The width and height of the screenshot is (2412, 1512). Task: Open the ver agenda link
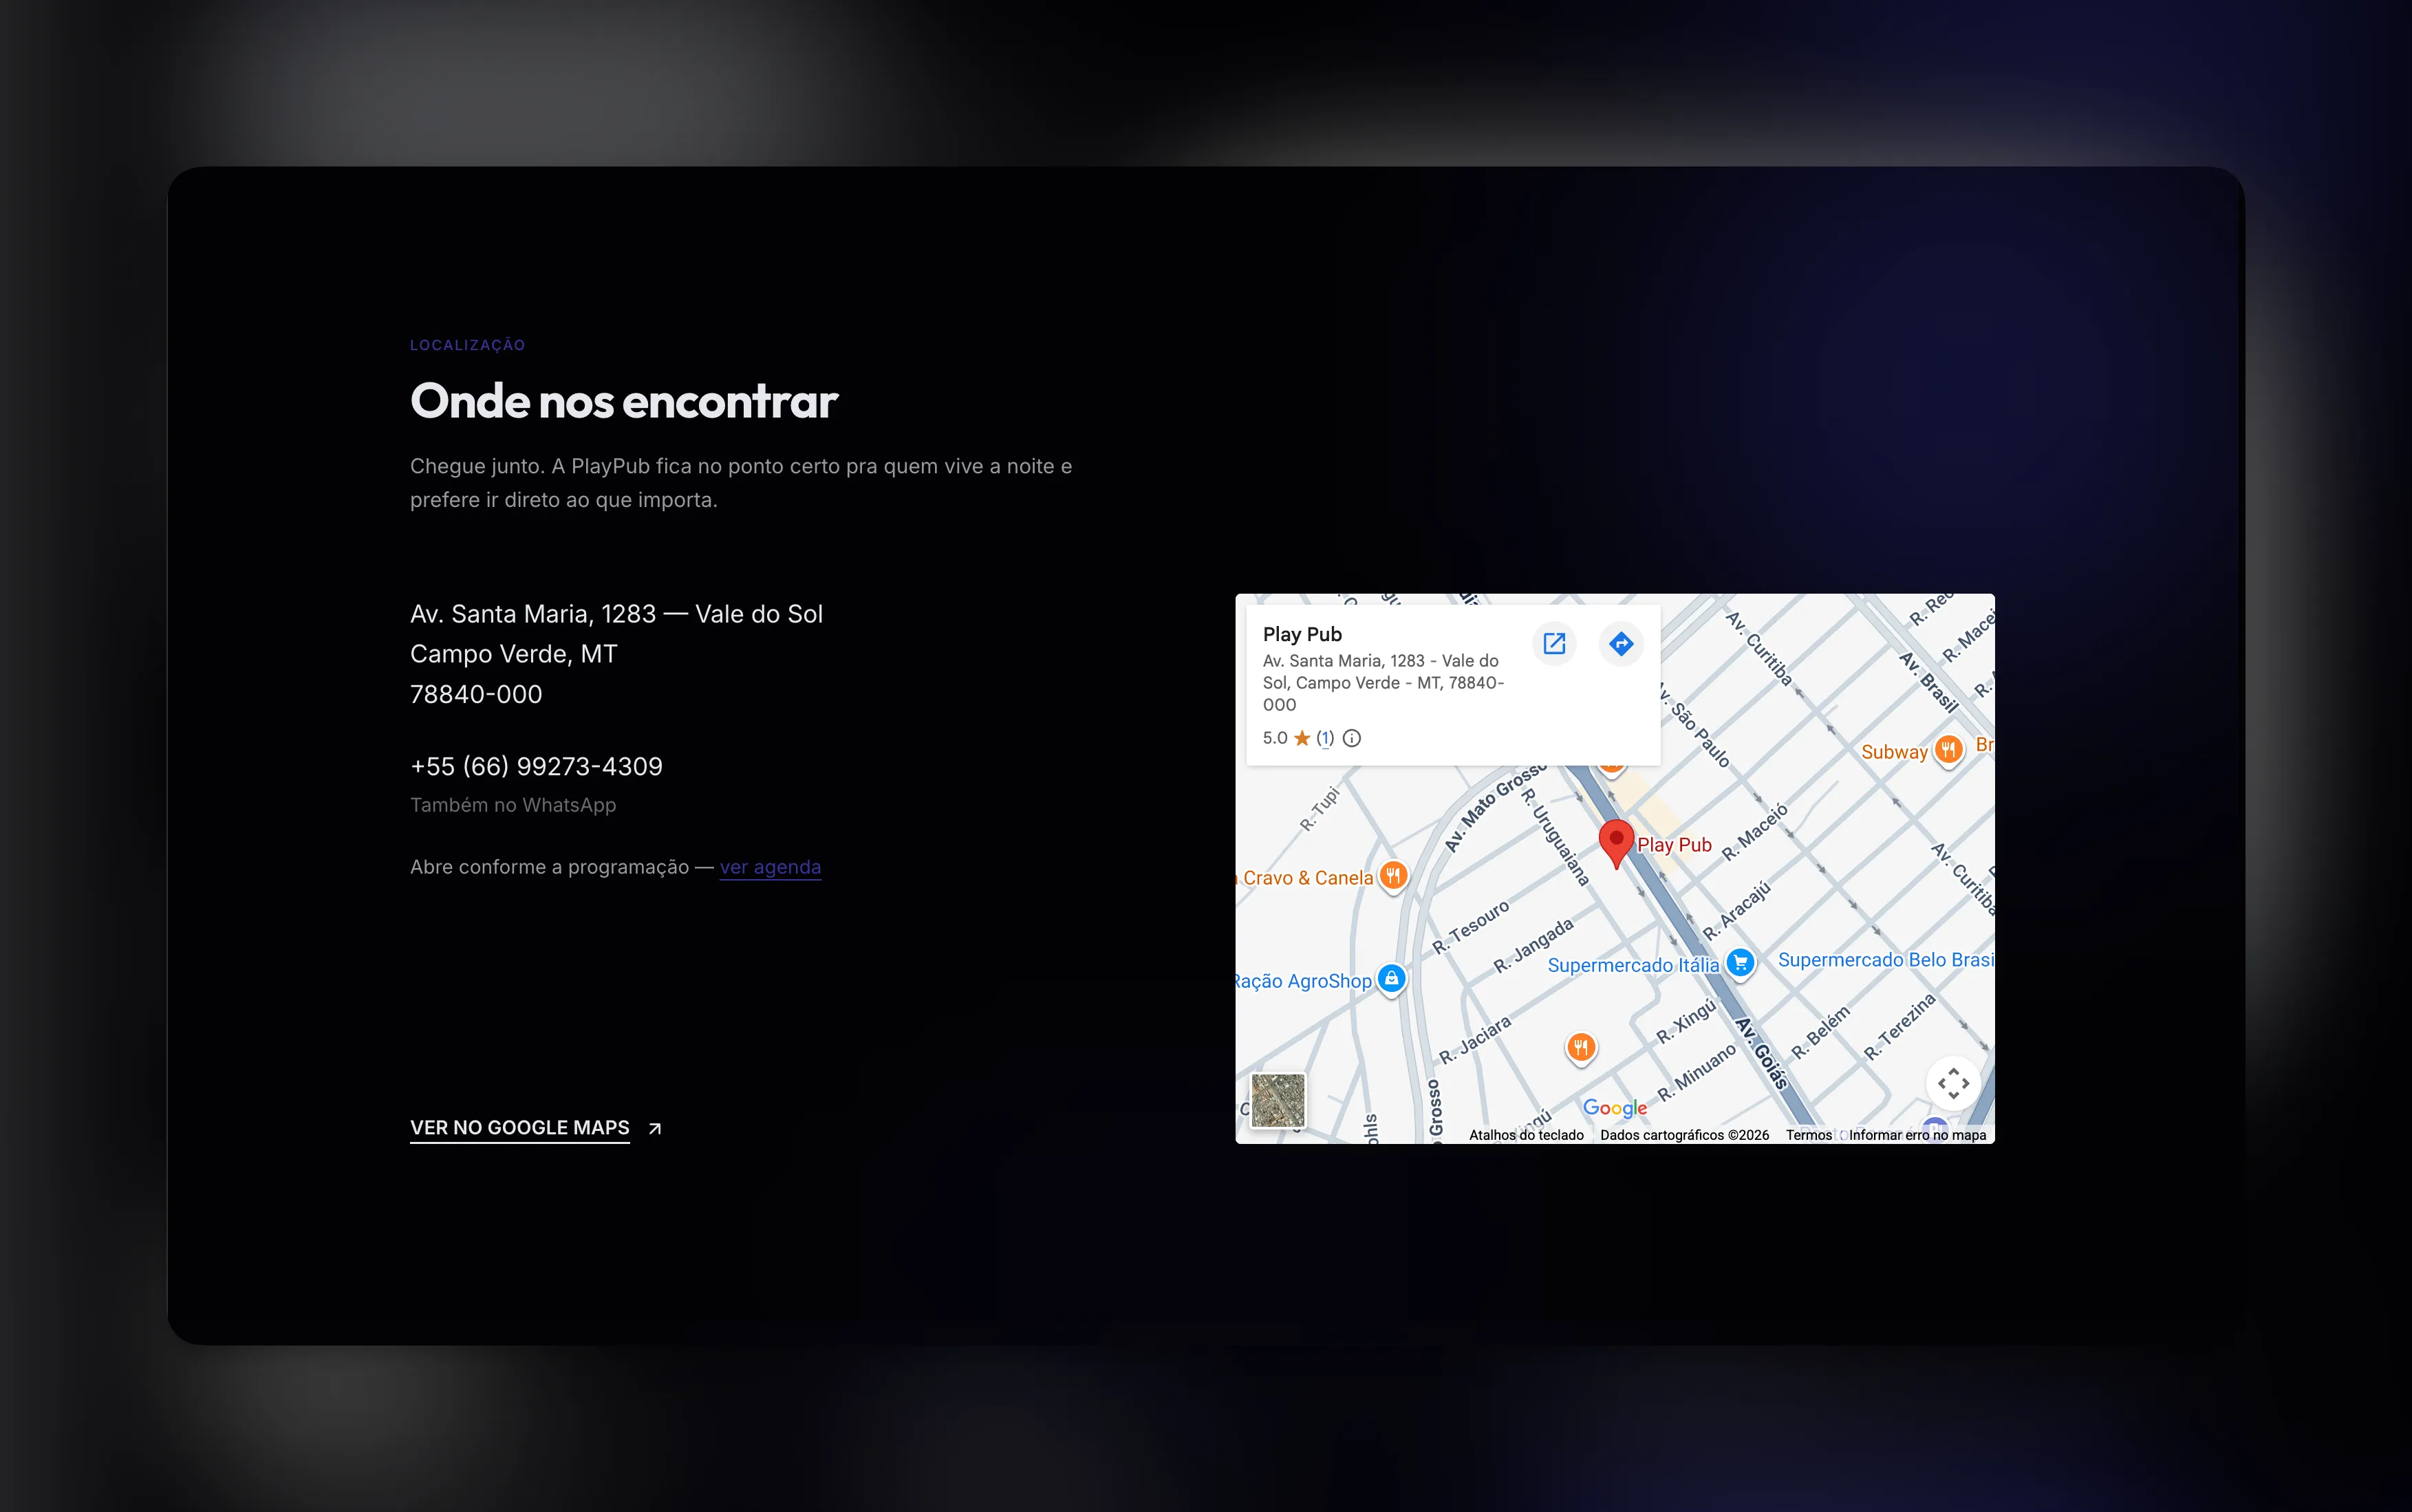pos(770,867)
